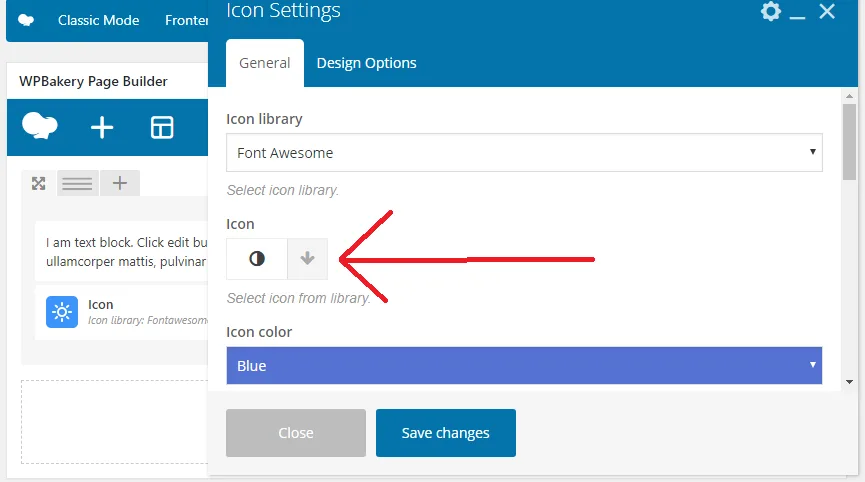Click the text block element
This screenshot has width=865, height=482.
[x=121, y=251]
